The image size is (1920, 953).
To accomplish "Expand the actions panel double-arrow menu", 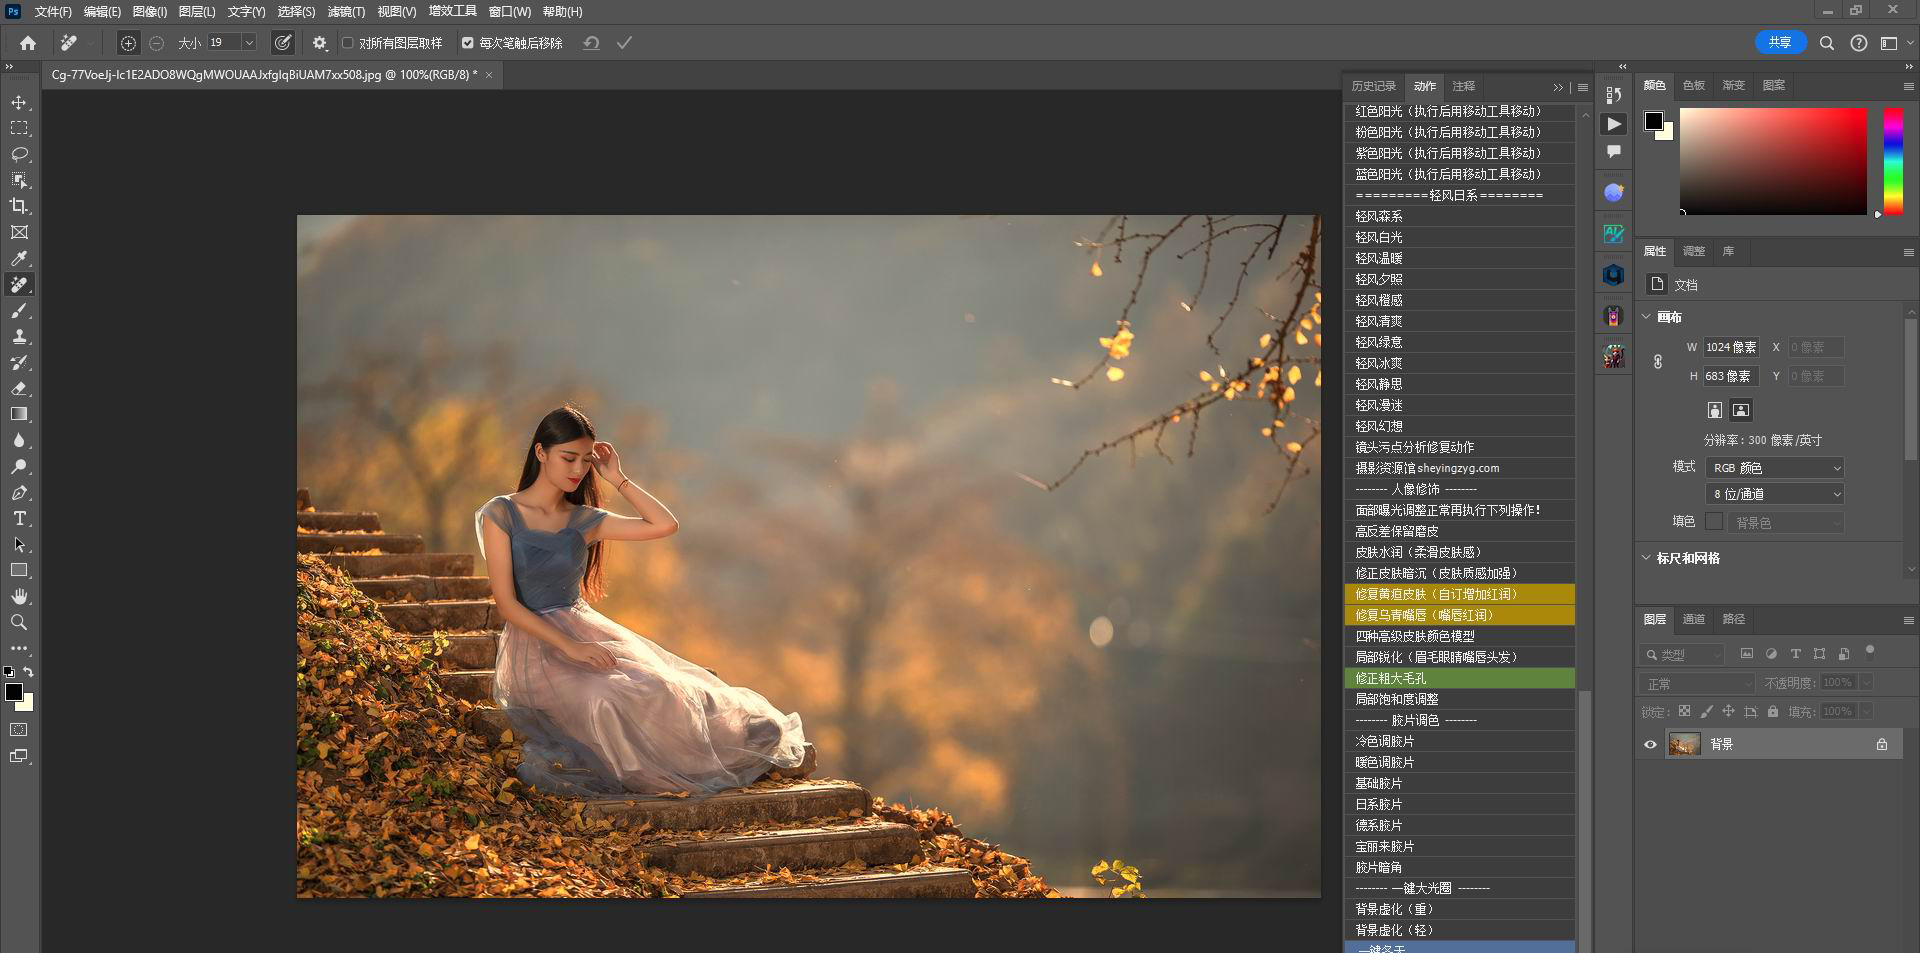I will (1557, 87).
